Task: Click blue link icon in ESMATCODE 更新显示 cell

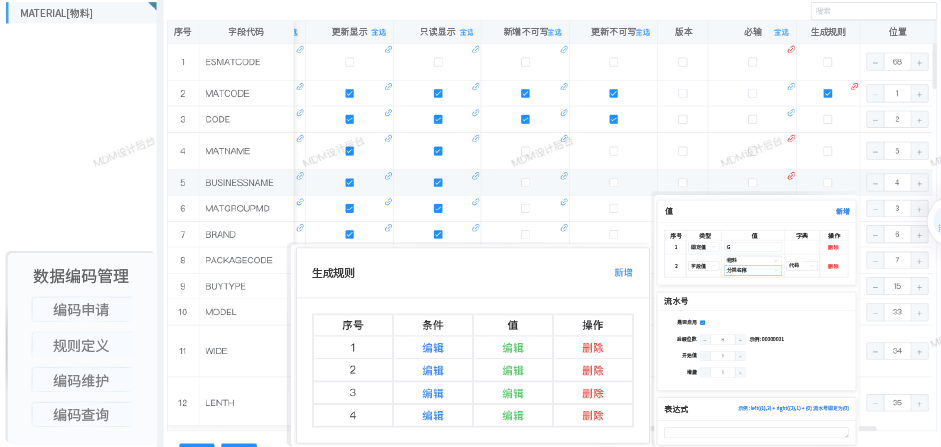Action: pyautogui.click(x=388, y=49)
